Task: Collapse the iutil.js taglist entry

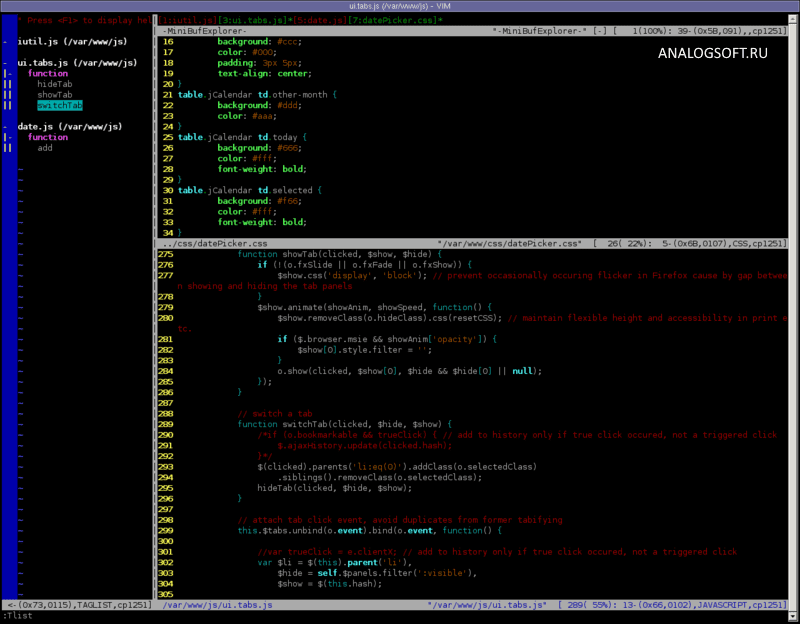Action: [x=5, y=43]
